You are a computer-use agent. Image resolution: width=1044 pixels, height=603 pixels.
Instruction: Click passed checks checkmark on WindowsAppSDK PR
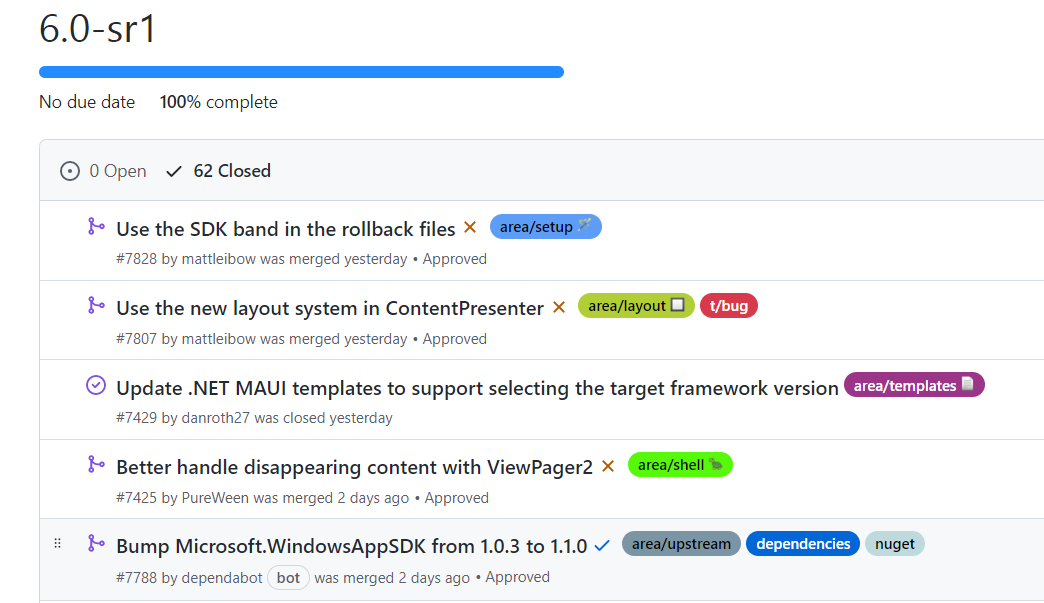[602, 546]
